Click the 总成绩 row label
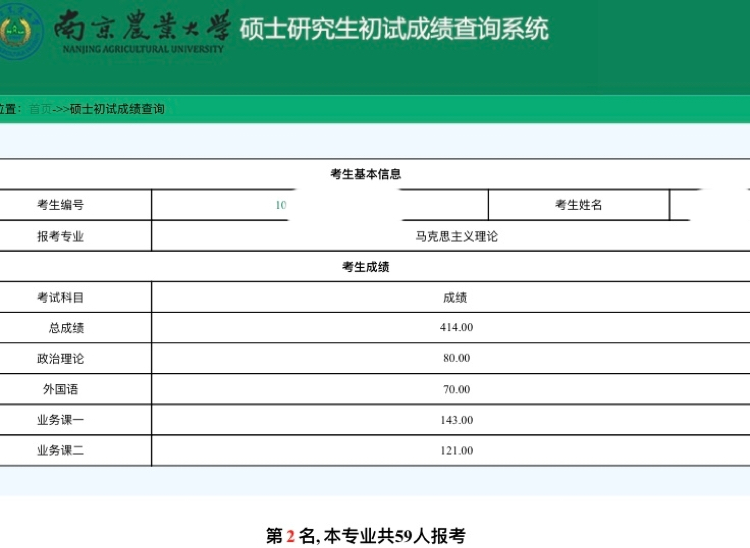The height and width of the screenshot is (548, 750). pos(66,328)
